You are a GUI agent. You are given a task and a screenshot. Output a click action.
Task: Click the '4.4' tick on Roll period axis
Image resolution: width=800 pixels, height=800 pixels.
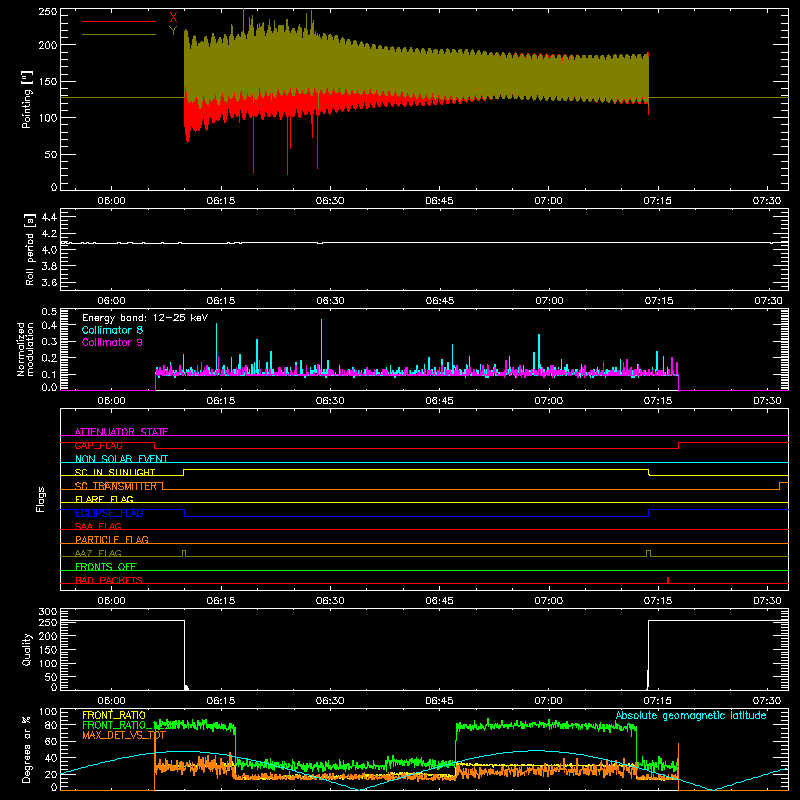49,218
